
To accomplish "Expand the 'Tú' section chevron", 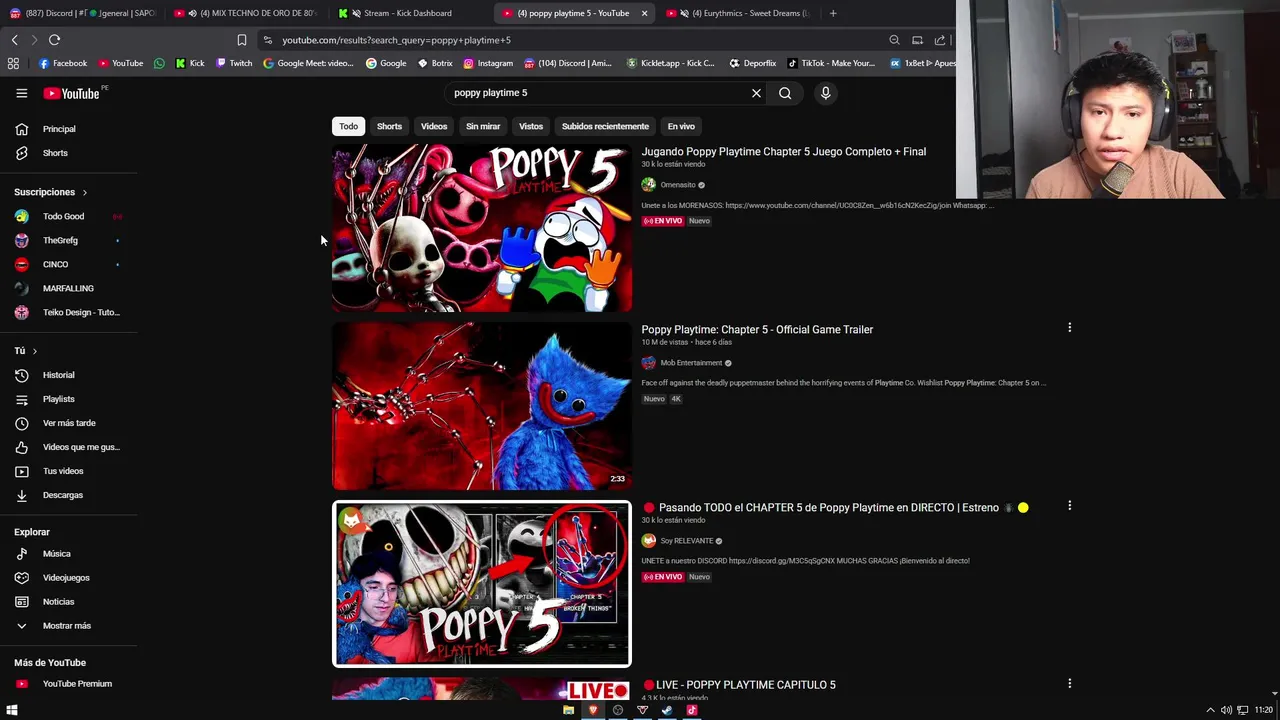I will pos(34,351).
